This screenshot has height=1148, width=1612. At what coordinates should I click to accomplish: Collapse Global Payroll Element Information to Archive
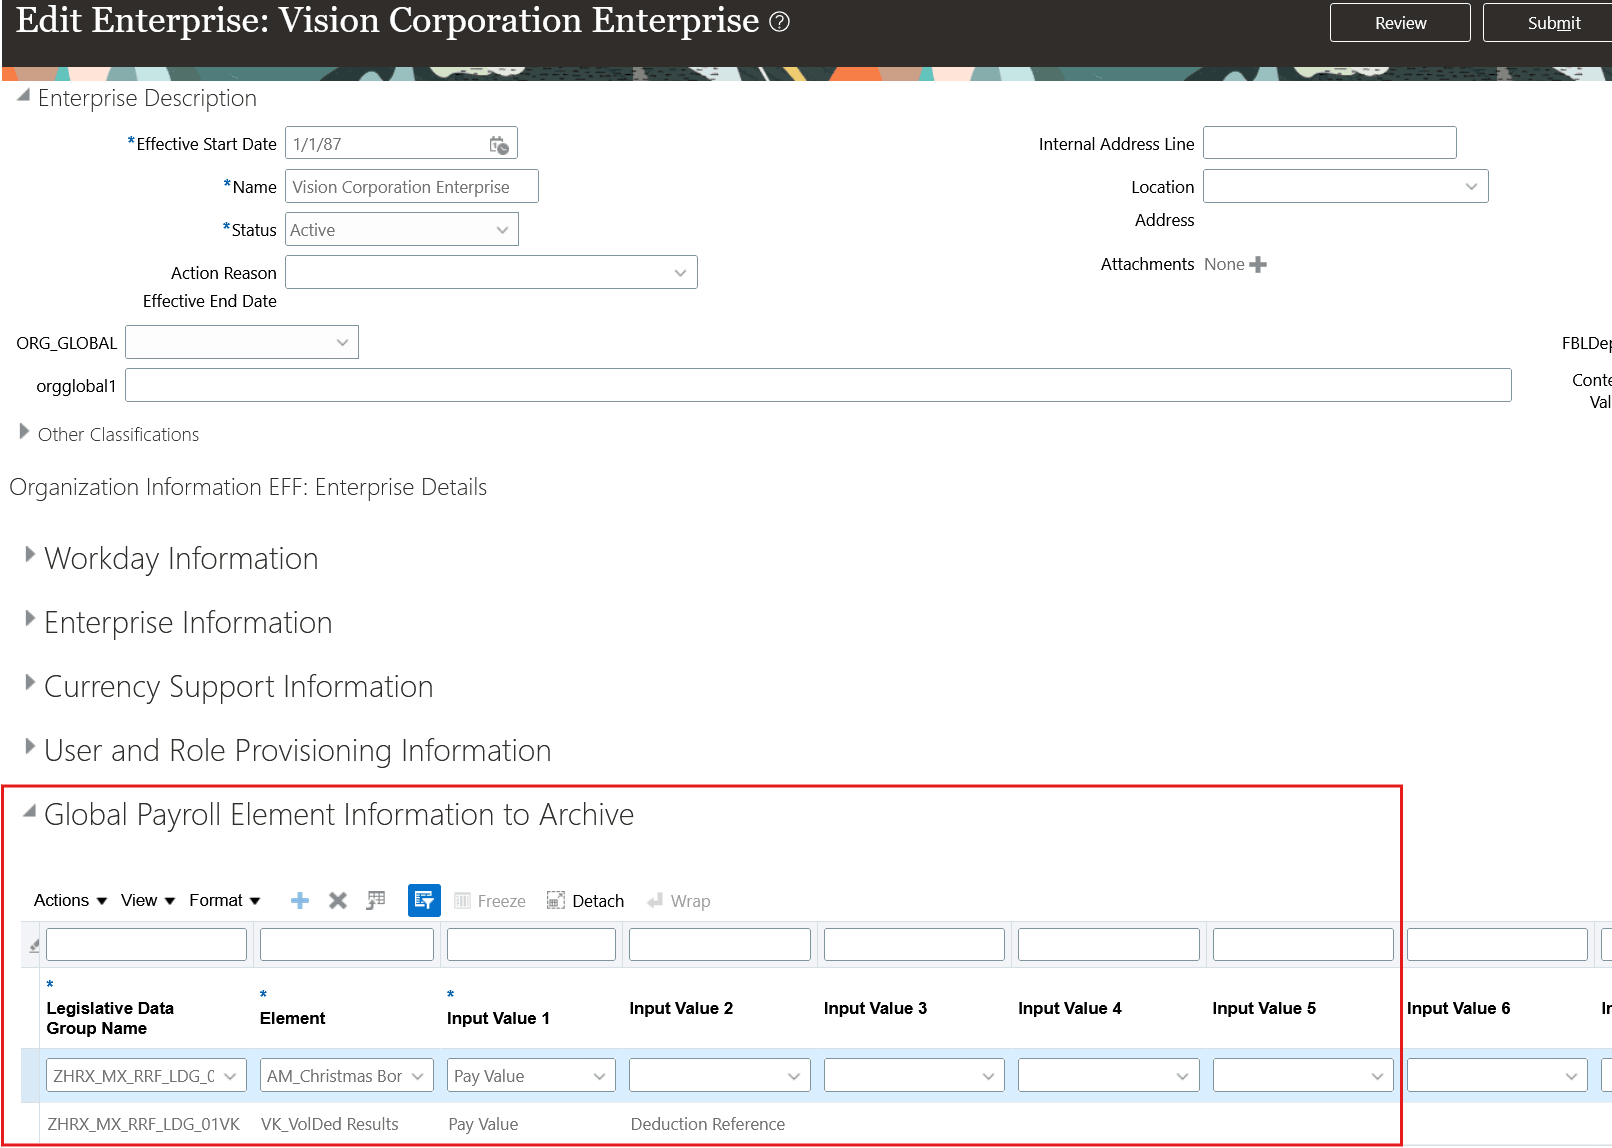click(x=29, y=811)
